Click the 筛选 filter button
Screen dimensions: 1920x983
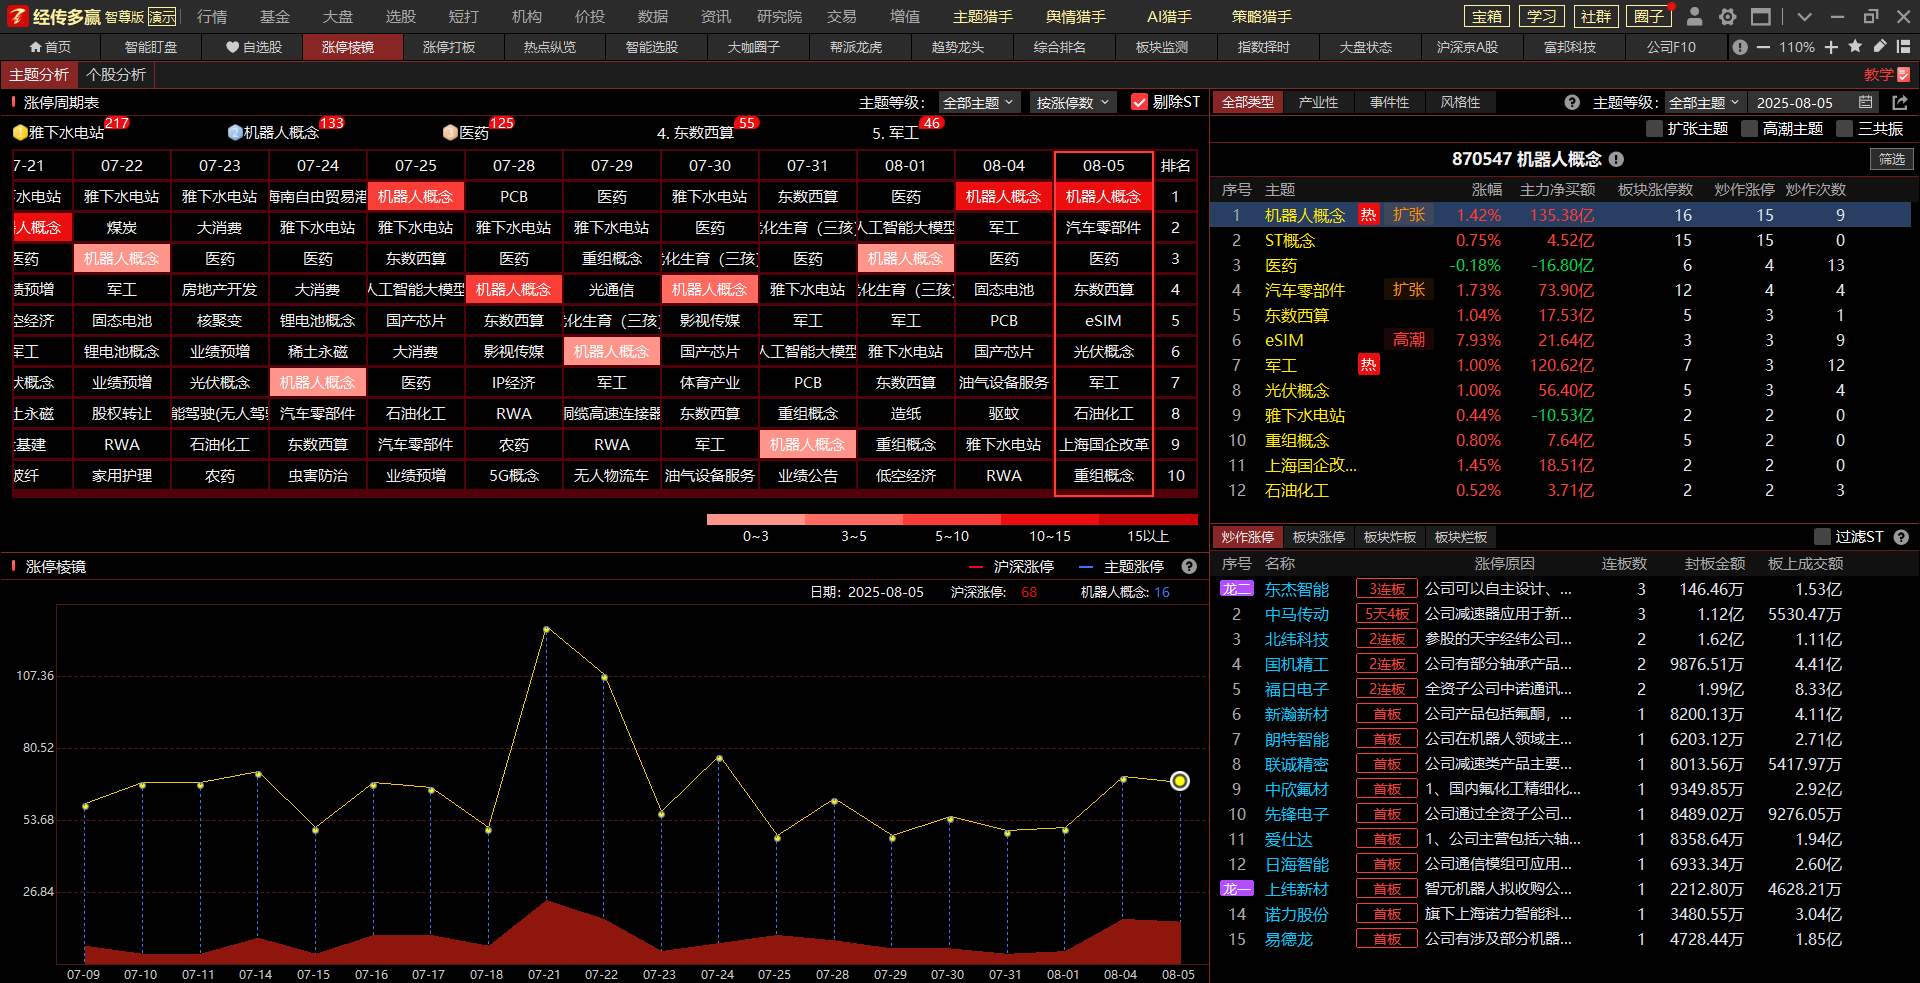coord(1891,160)
